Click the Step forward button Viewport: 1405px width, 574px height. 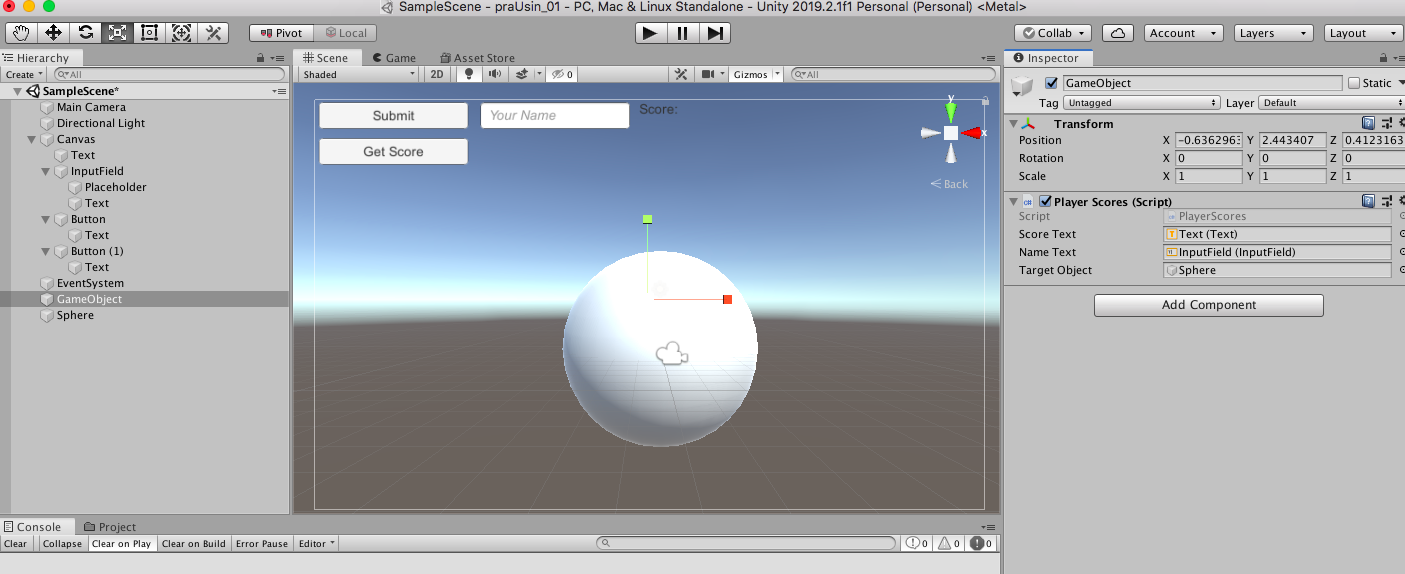point(714,33)
